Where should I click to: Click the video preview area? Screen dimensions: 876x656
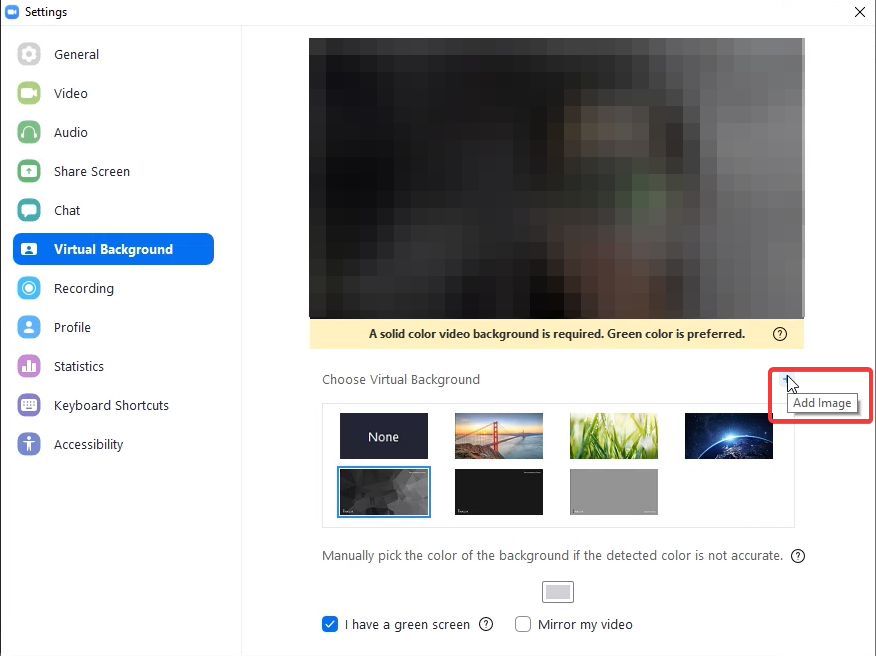pos(557,178)
